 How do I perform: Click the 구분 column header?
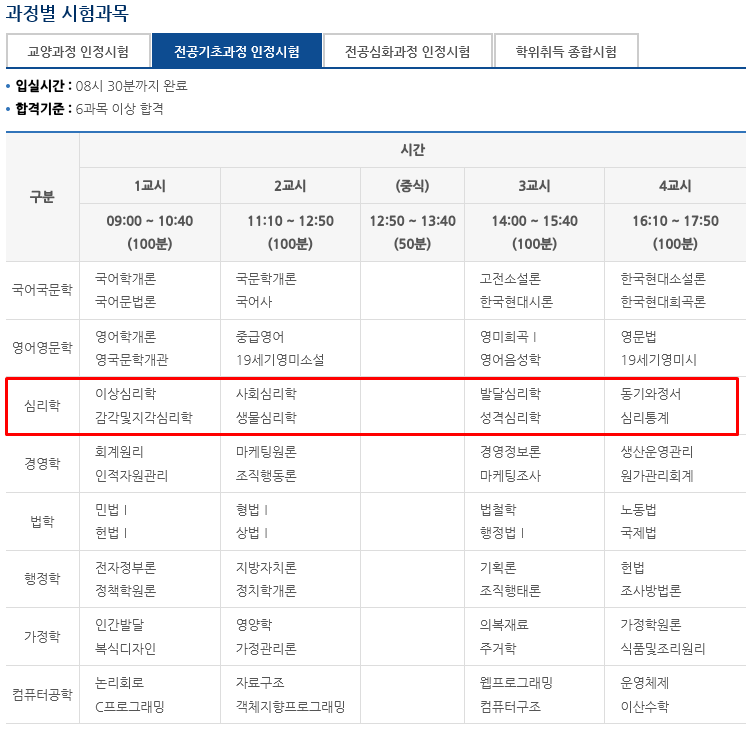[x=42, y=197]
